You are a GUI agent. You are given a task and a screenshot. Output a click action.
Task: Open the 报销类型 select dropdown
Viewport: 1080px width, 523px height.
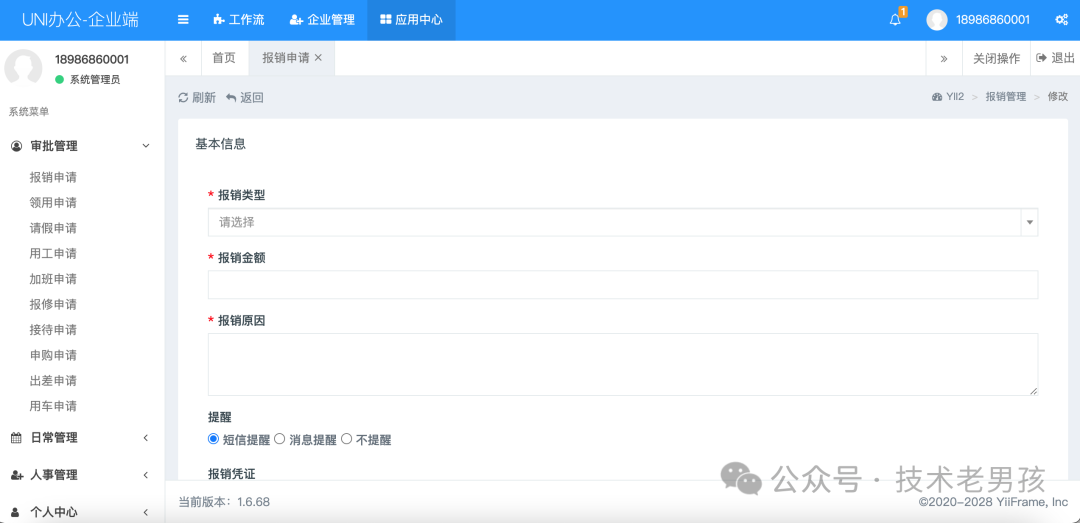pos(623,223)
